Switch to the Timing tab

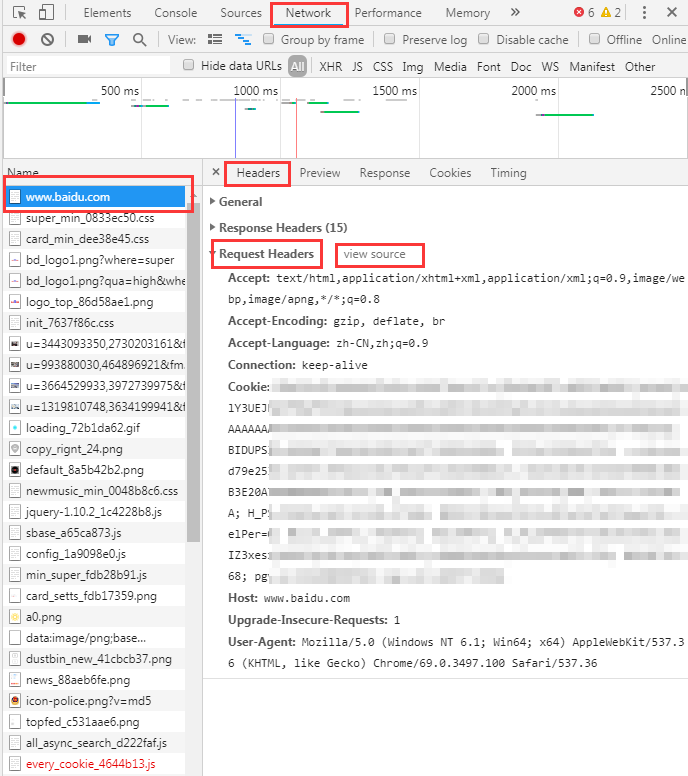pyautogui.click(x=508, y=173)
